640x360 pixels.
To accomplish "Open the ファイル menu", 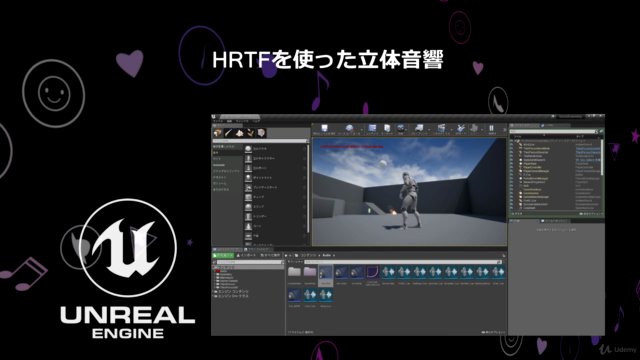I will (218, 121).
